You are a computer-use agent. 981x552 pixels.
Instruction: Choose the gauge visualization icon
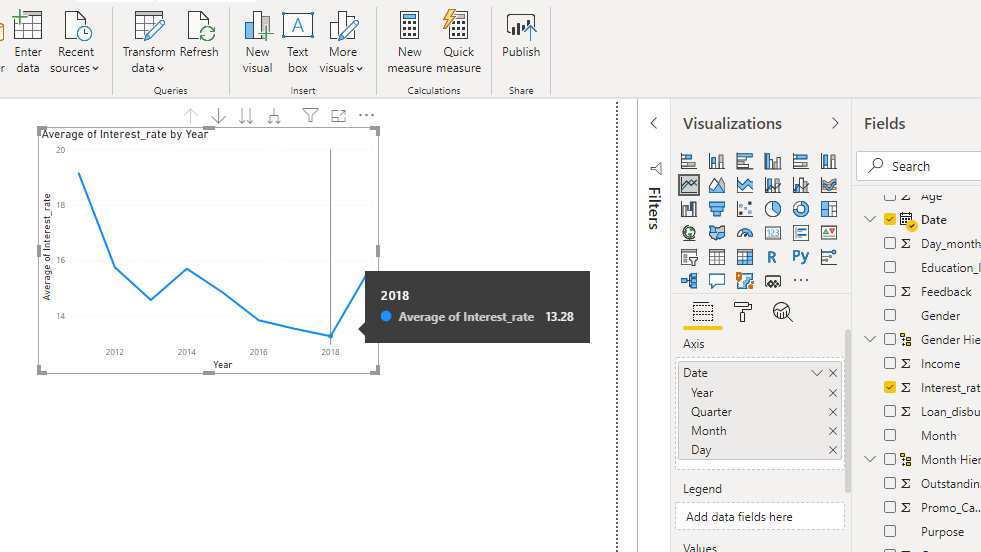pyautogui.click(x=744, y=233)
